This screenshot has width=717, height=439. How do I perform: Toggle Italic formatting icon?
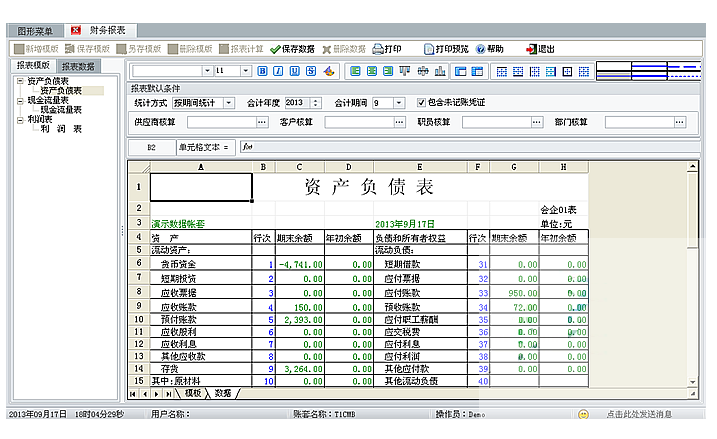(x=278, y=71)
